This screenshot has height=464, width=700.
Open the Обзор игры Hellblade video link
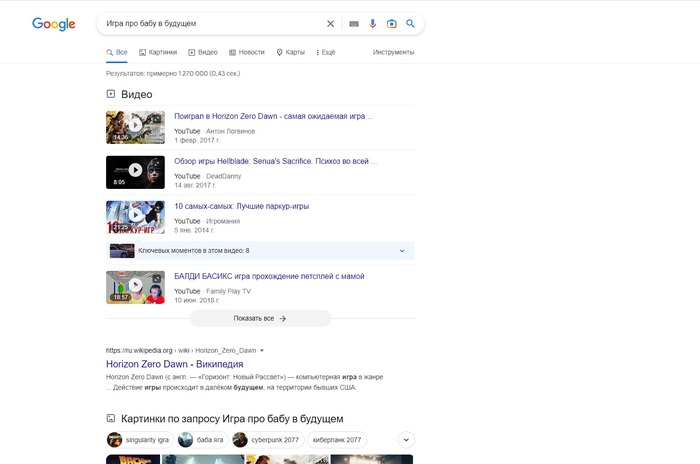click(275, 161)
